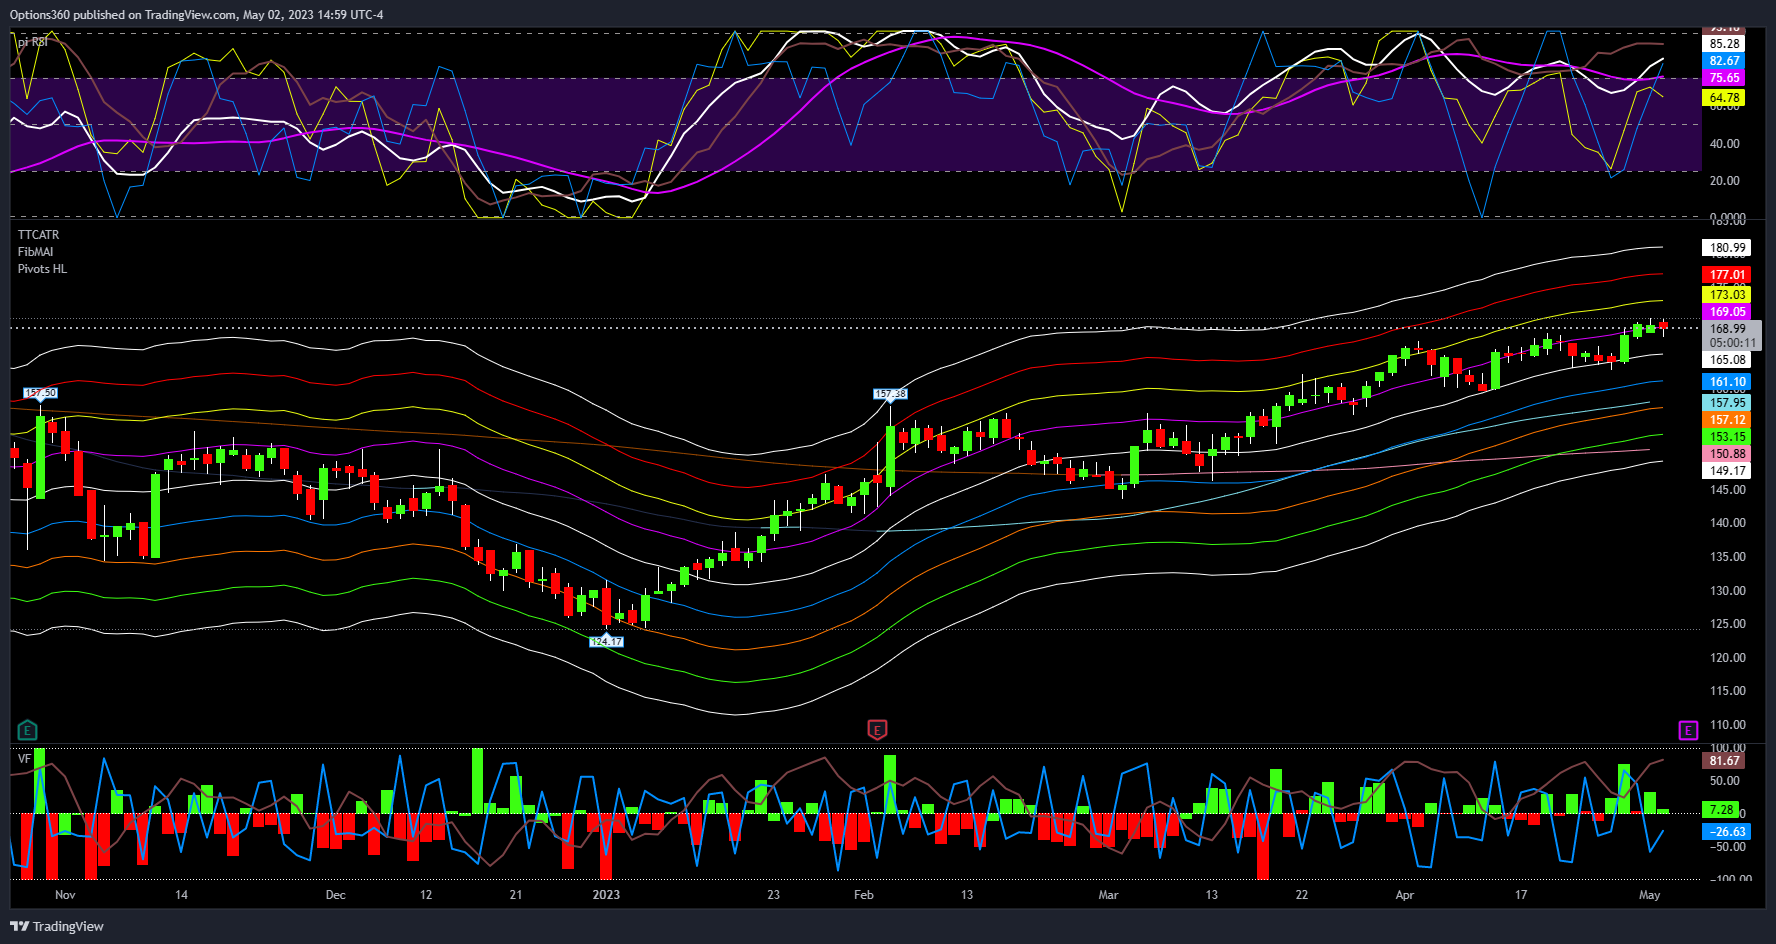Click the purple earnings E marker
This screenshot has width=1776, height=944.
click(1688, 730)
